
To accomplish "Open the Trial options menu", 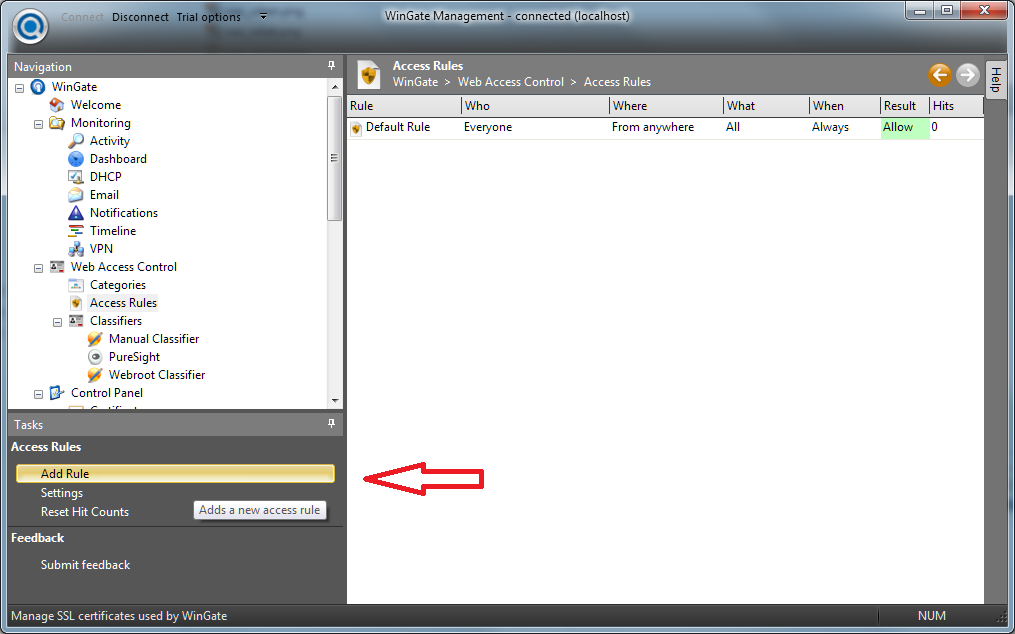I will point(208,17).
